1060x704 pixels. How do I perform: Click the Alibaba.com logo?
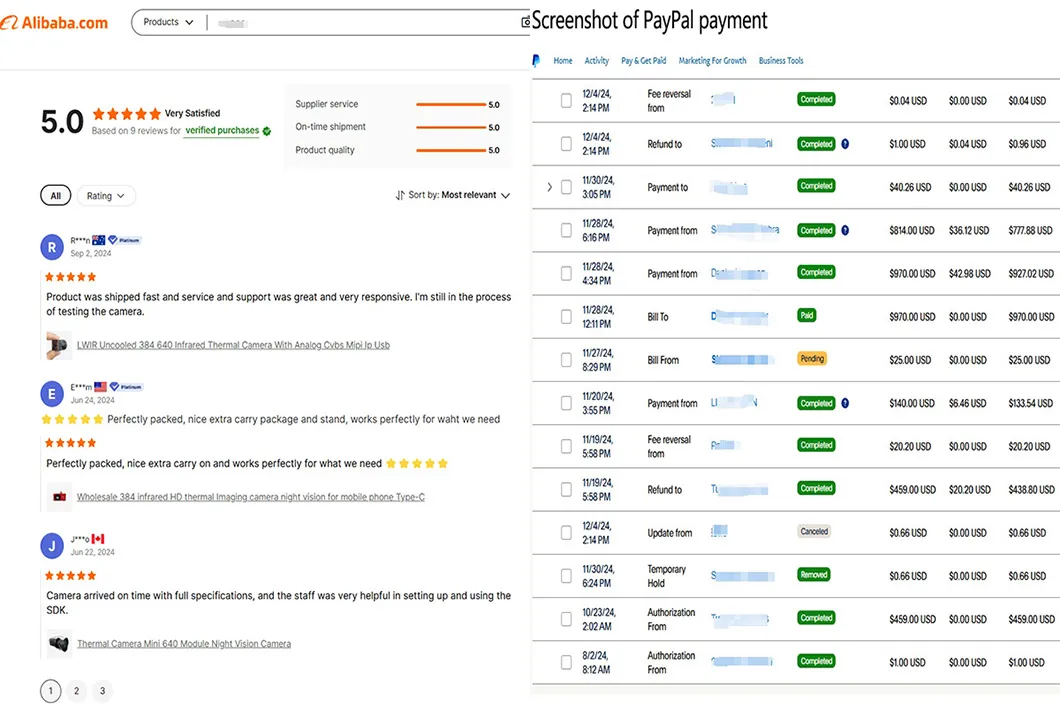click(x=55, y=22)
